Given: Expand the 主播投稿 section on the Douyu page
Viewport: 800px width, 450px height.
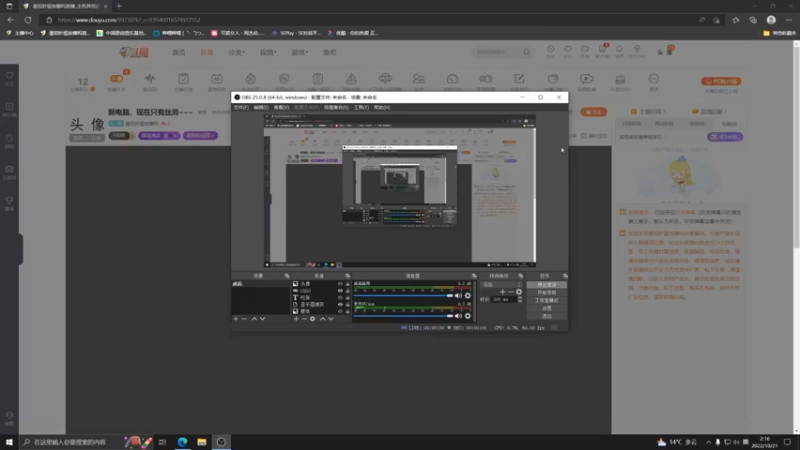Looking at the screenshot, I should [x=648, y=111].
